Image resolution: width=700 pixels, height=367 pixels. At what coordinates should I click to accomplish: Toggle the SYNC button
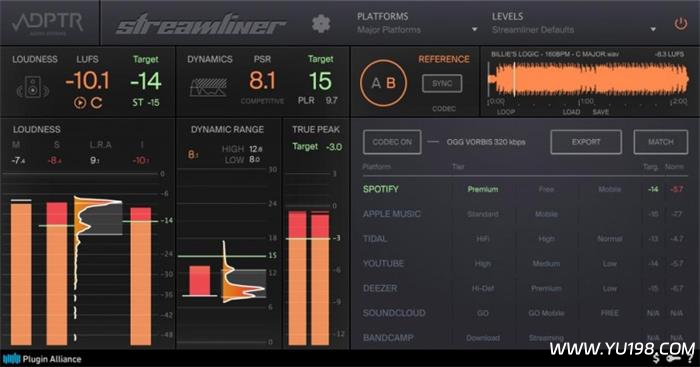pyautogui.click(x=442, y=83)
